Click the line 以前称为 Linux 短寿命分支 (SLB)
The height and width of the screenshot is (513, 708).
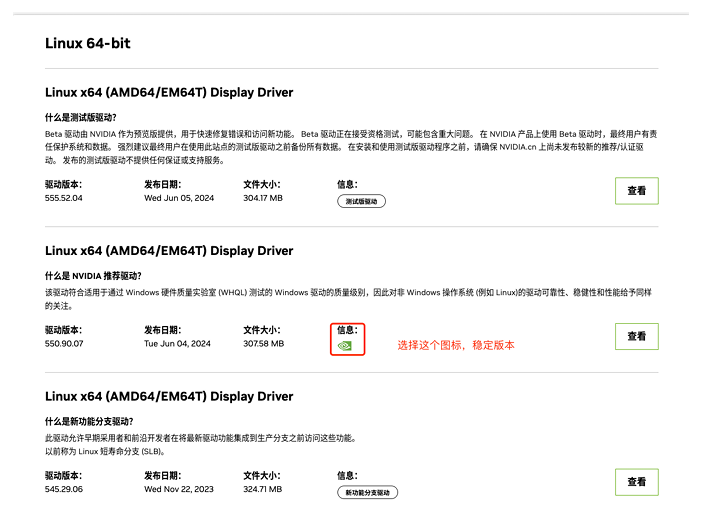tap(105, 452)
